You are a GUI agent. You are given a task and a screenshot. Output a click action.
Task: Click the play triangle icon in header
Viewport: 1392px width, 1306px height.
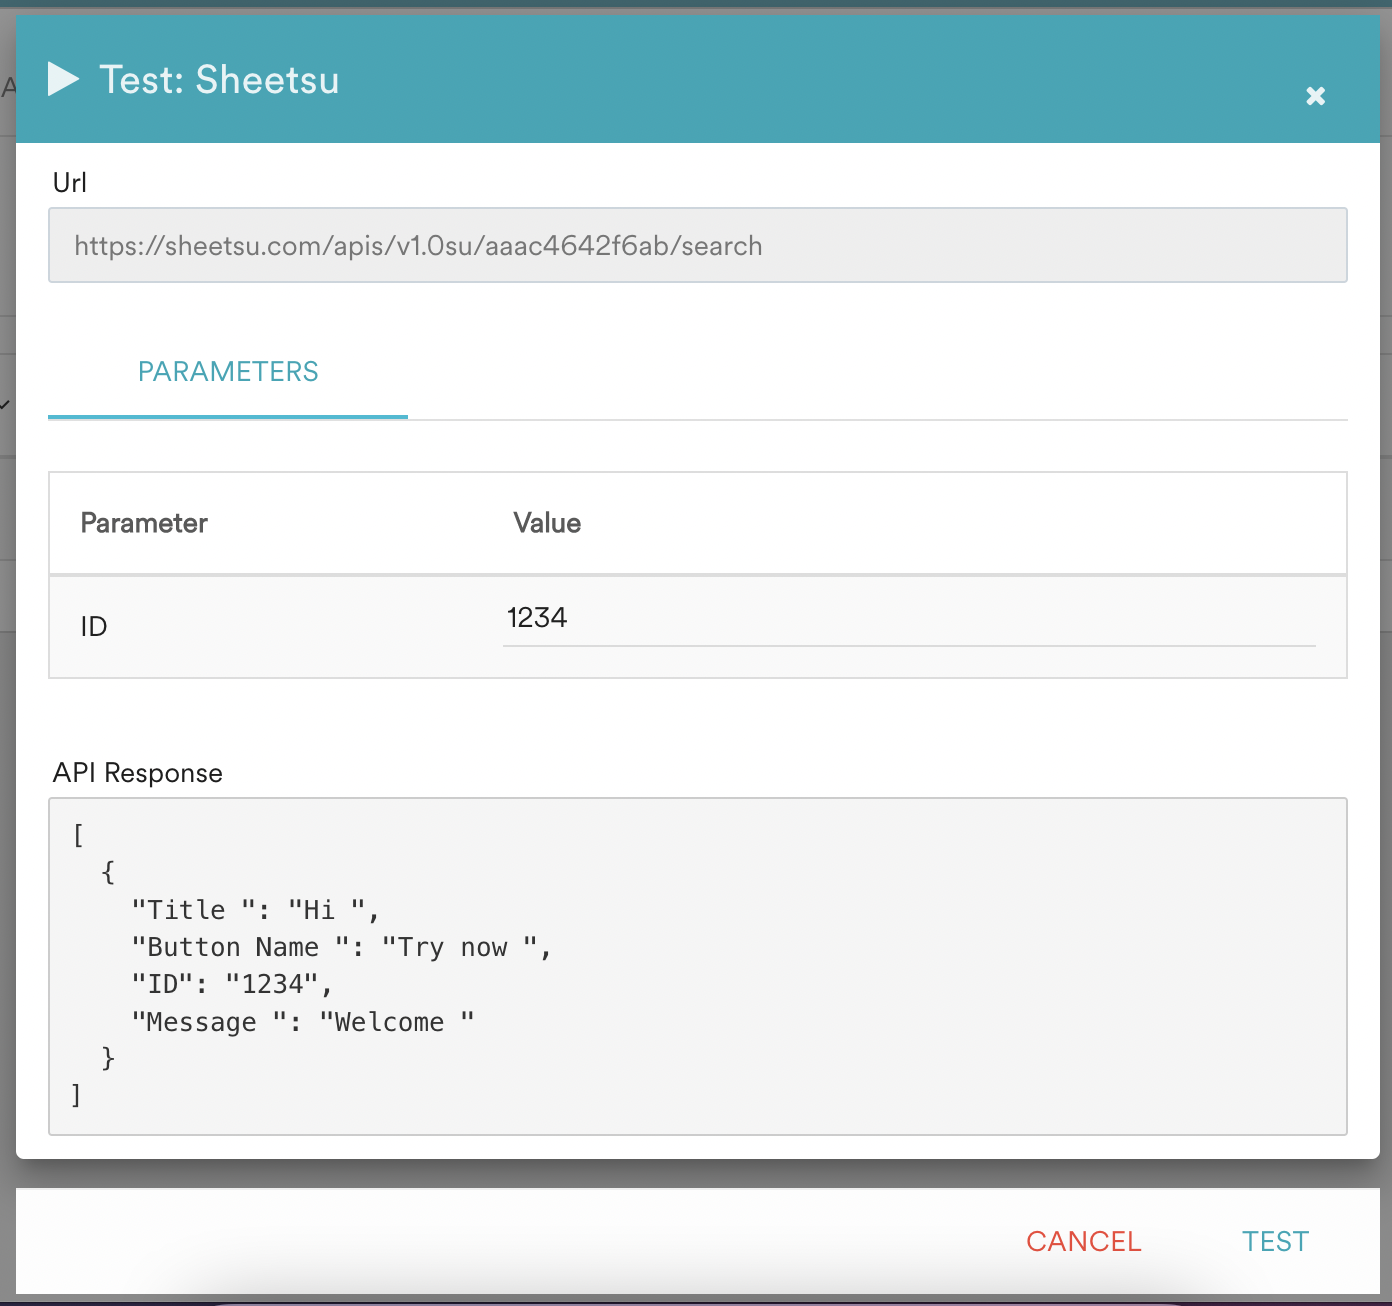tap(63, 79)
